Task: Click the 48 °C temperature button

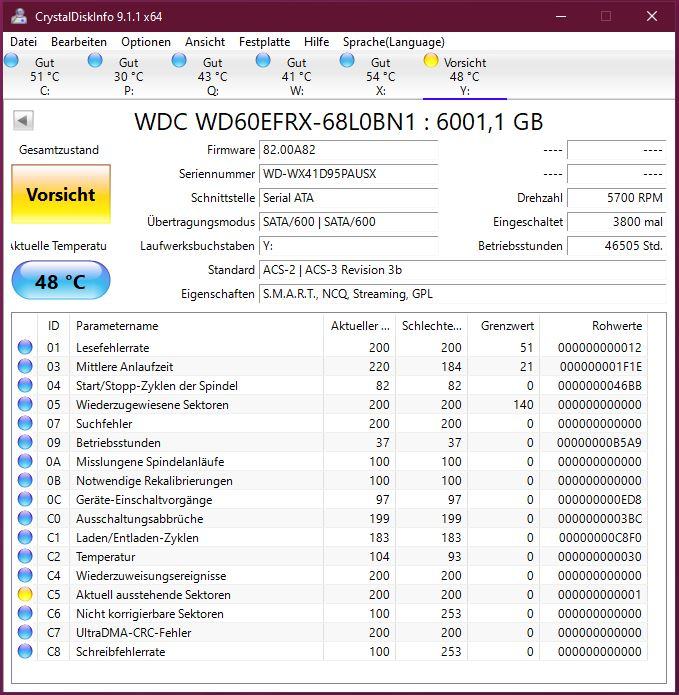Action: click(x=61, y=281)
